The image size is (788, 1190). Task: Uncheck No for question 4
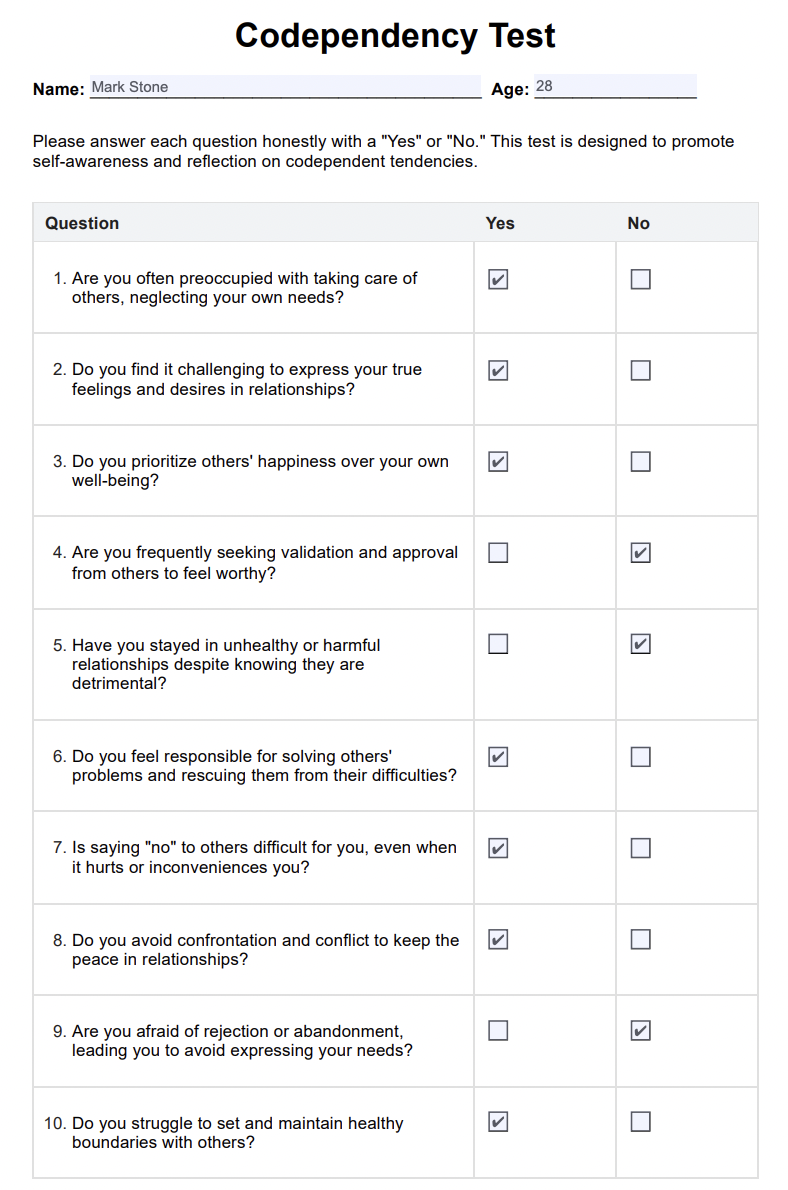pos(641,553)
